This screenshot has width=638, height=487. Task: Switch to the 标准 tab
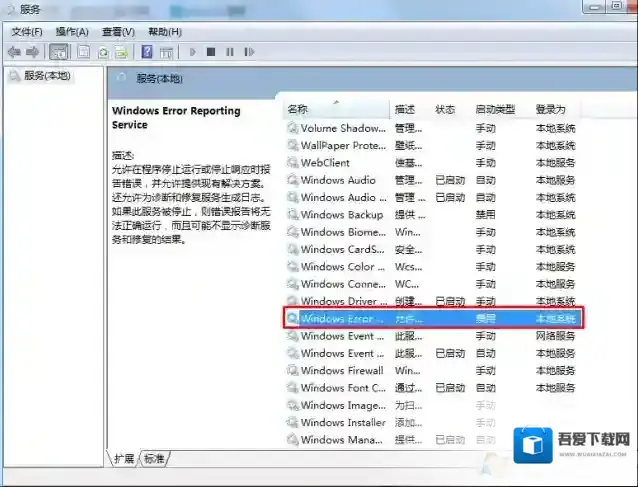tap(154, 459)
